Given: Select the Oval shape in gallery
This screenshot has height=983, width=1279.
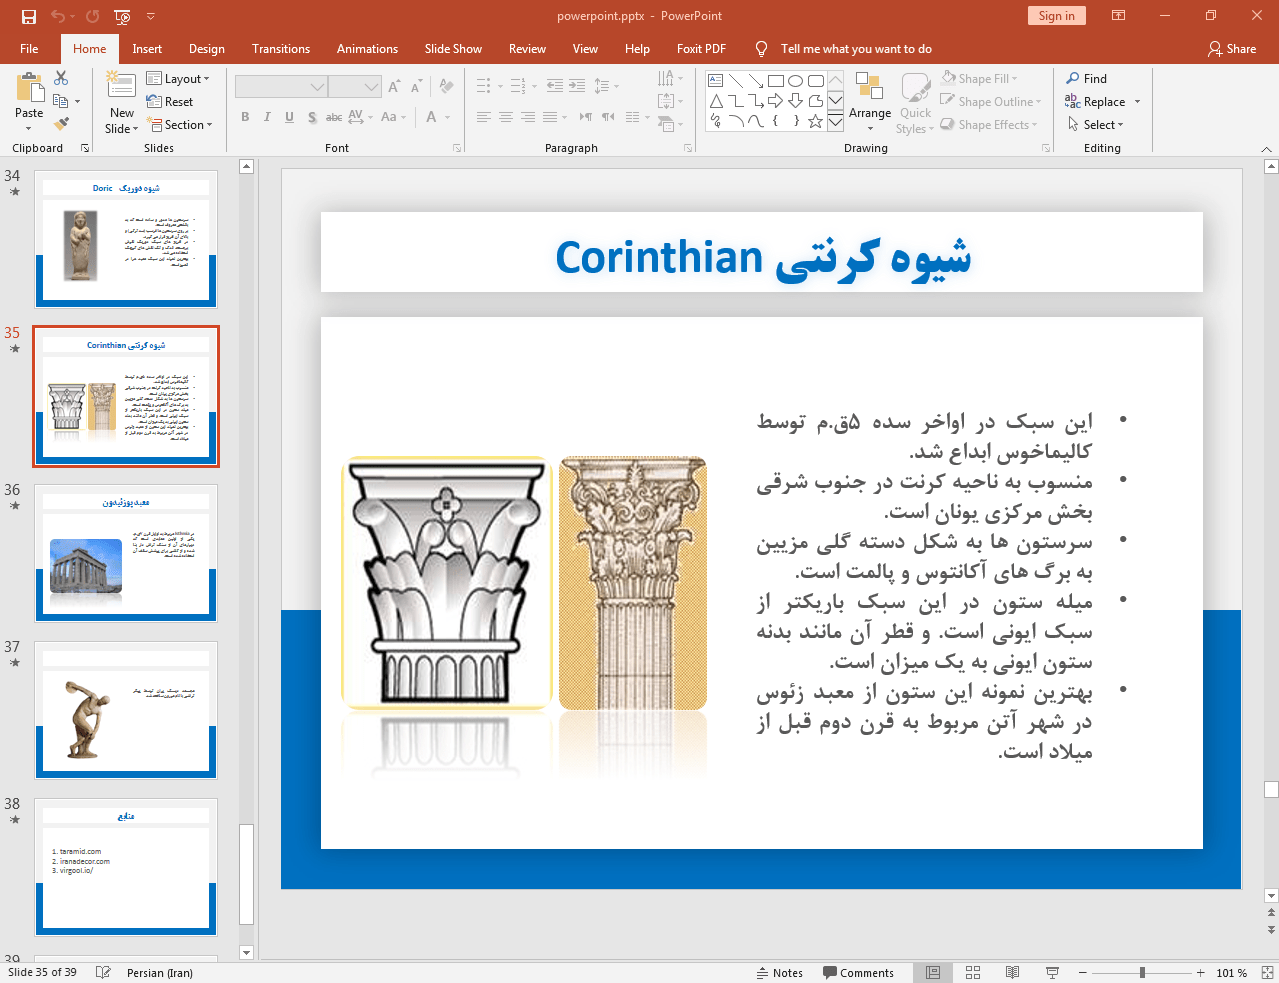Looking at the screenshot, I should [795, 80].
